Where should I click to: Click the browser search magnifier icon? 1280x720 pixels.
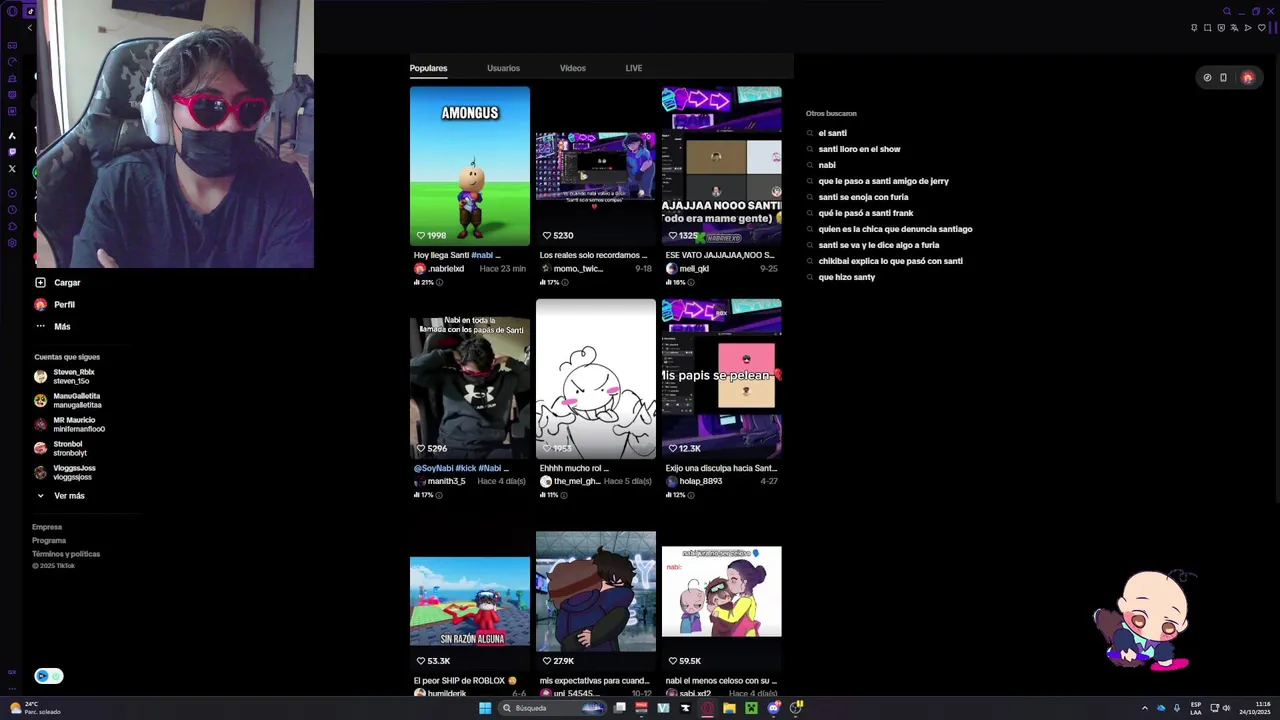[1226, 12]
